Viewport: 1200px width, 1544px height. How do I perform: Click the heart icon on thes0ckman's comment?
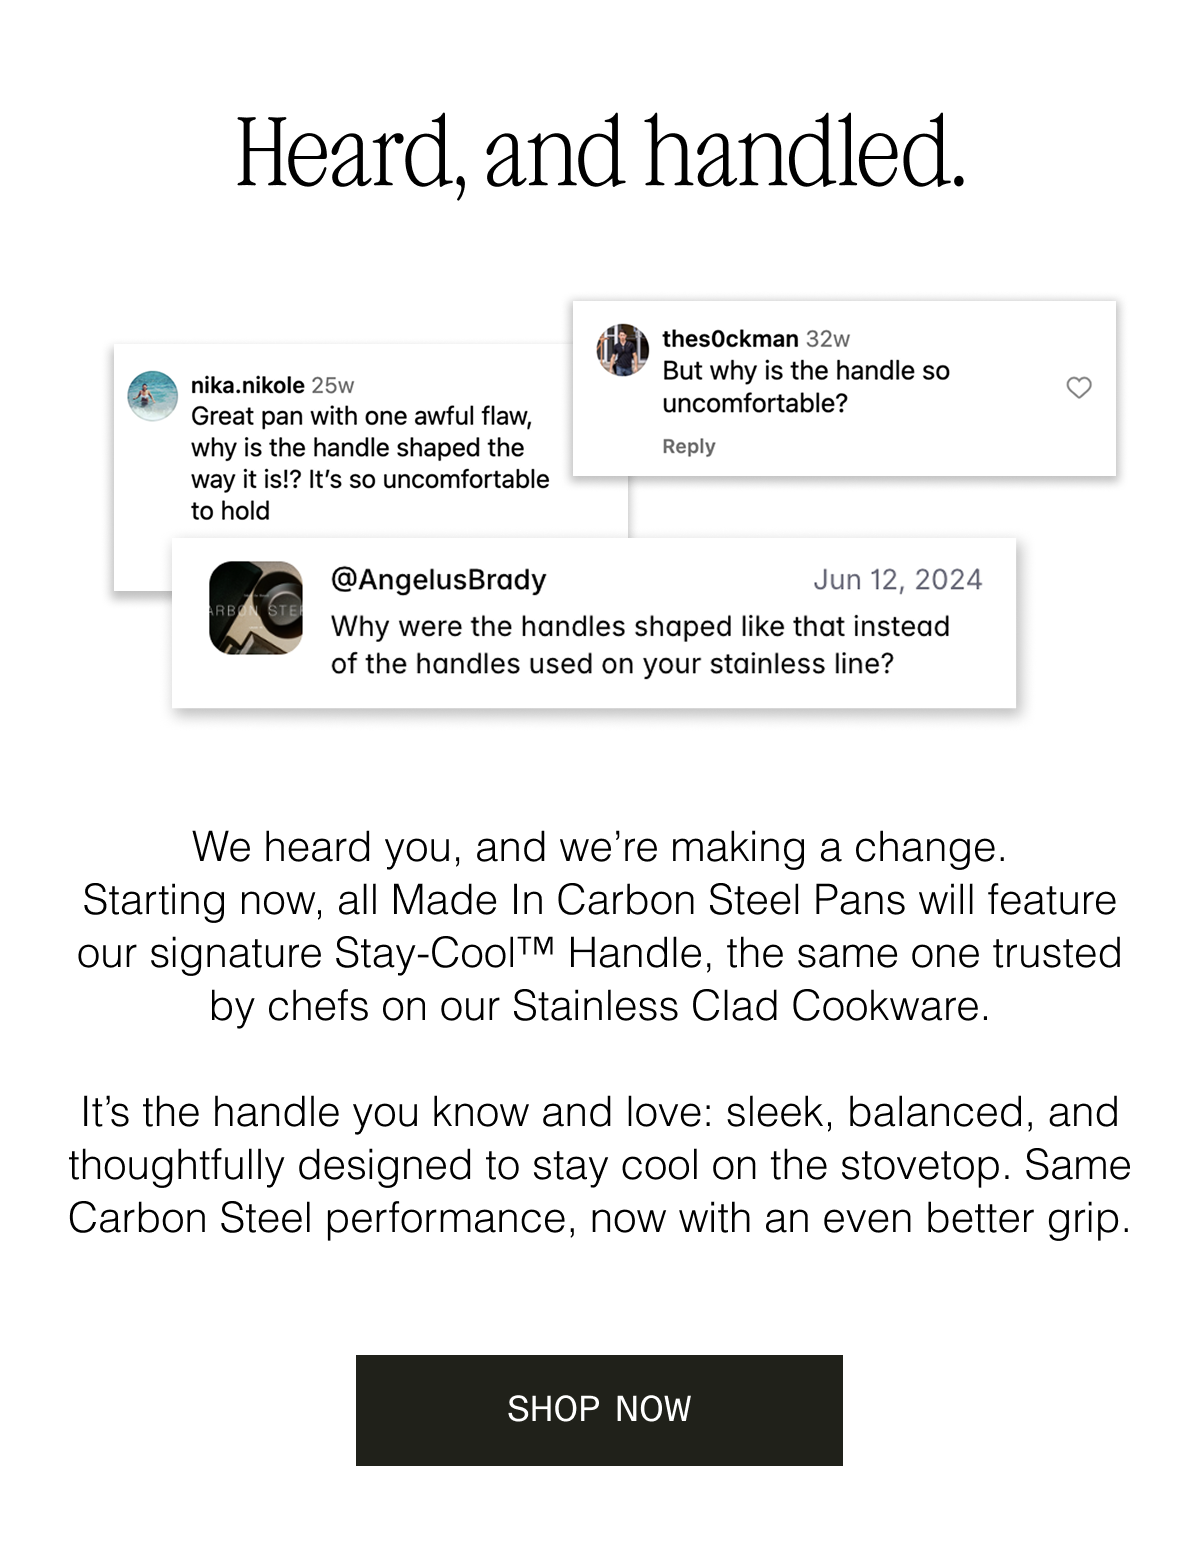(x=1080, y=389)
